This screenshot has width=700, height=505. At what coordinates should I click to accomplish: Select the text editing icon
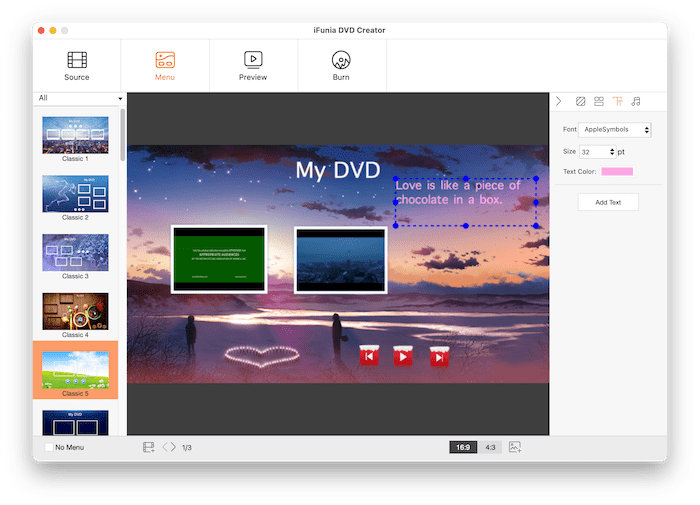point(617,102)
